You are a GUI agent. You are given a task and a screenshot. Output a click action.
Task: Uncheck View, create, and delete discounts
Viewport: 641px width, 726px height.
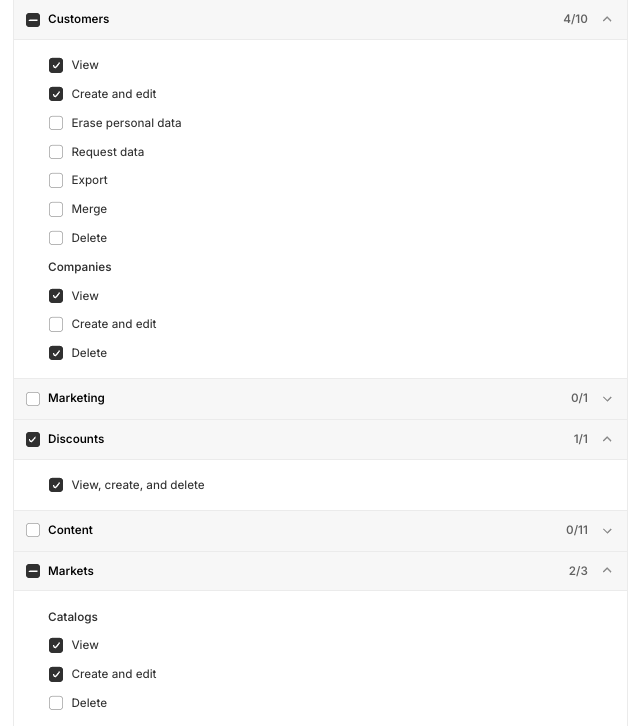(56, 485)
